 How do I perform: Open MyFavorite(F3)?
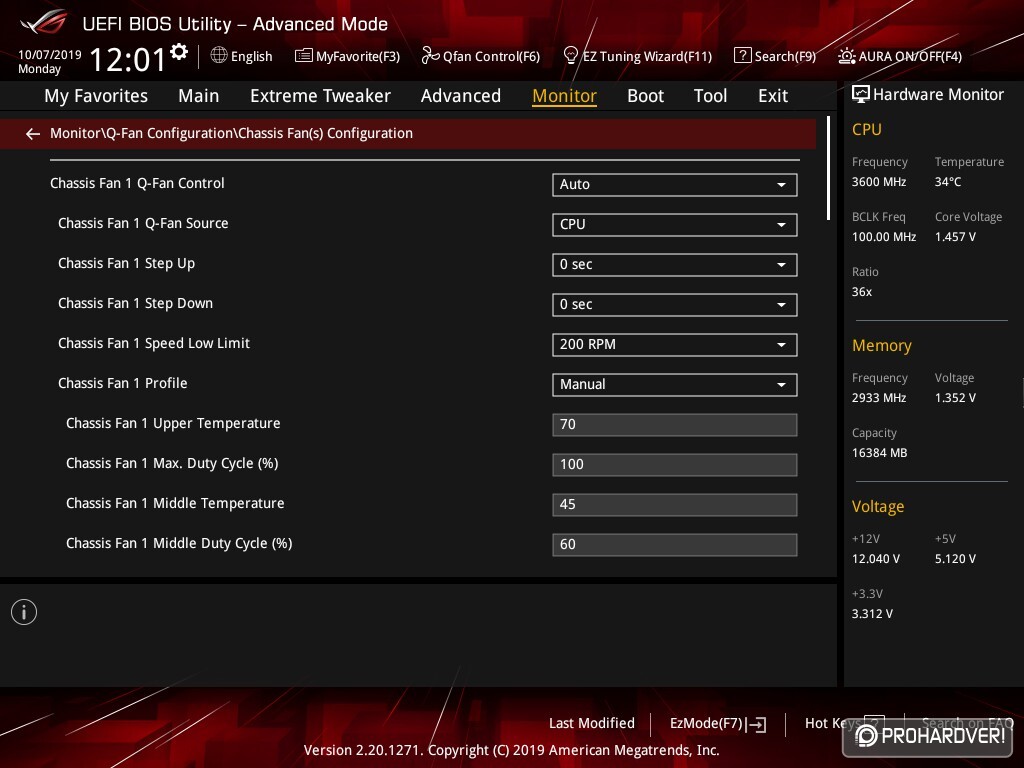(x=347, y=56)
